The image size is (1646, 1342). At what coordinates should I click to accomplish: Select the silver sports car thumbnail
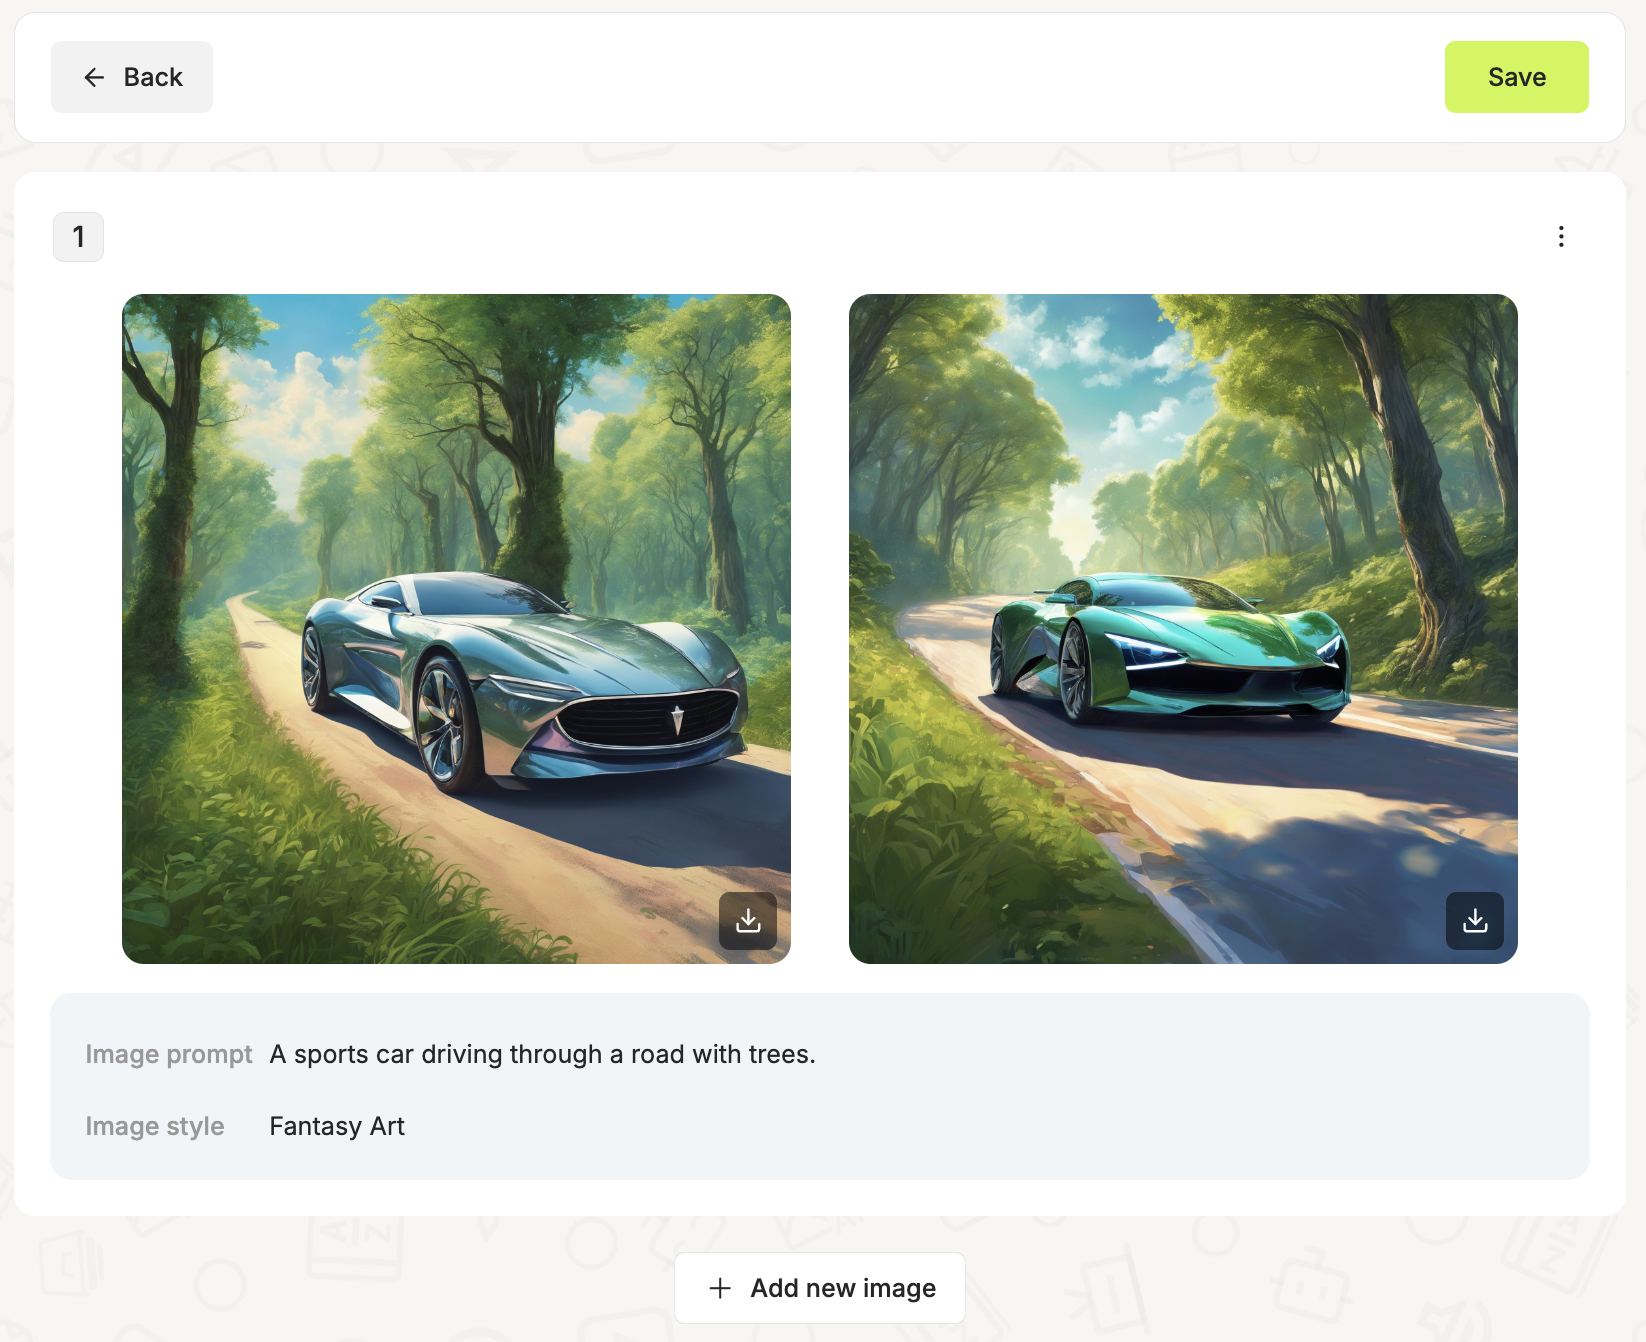coord(456,629)
